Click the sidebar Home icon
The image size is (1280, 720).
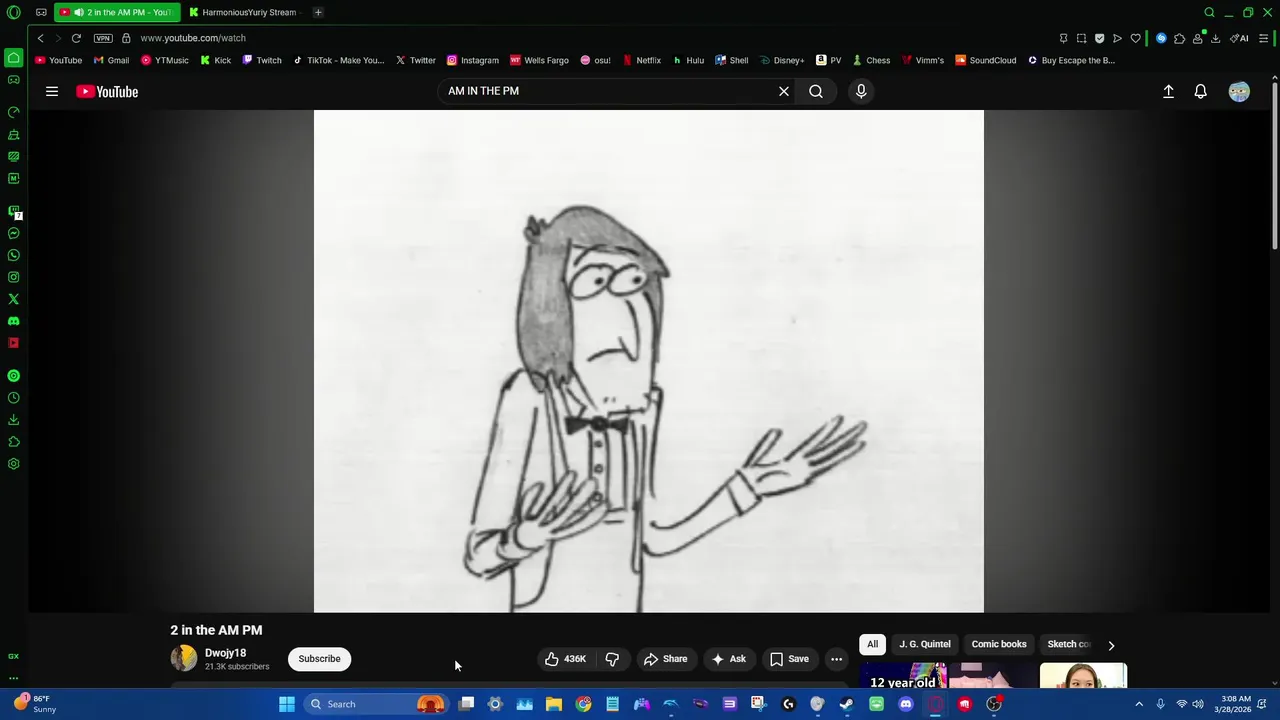point(13,57)
